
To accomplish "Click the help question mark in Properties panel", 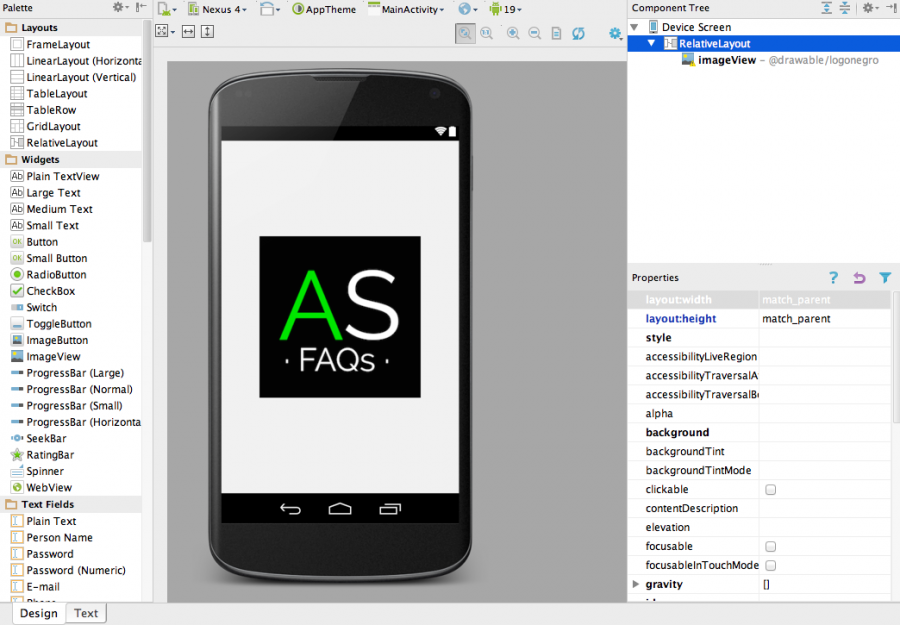I will [x=833, y=277].
